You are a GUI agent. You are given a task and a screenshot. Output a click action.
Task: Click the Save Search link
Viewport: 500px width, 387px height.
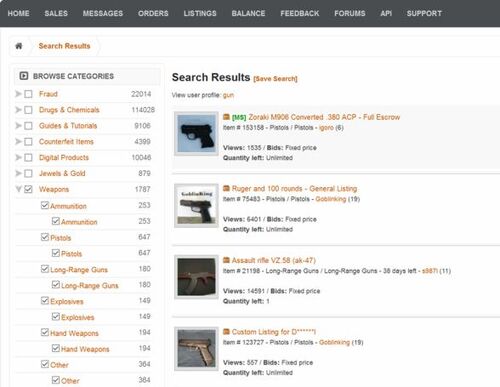click(275, 79)
